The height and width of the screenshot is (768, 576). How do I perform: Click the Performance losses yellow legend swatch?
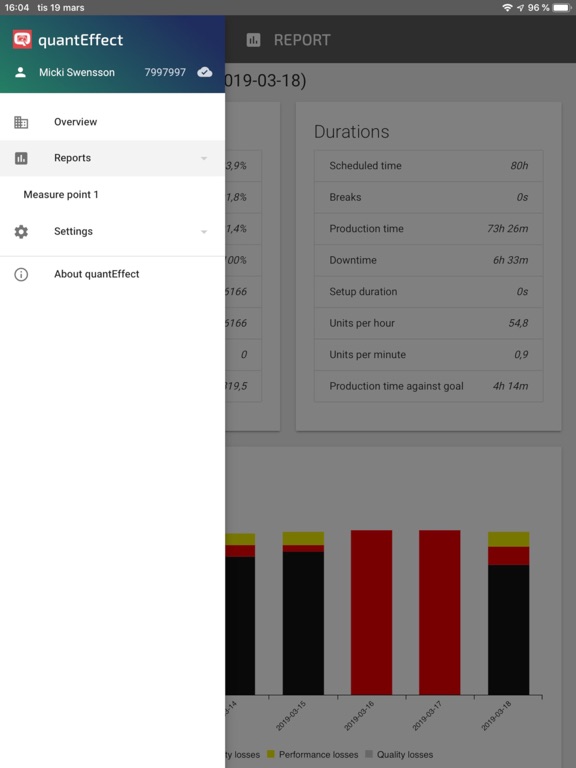(270, 754)
